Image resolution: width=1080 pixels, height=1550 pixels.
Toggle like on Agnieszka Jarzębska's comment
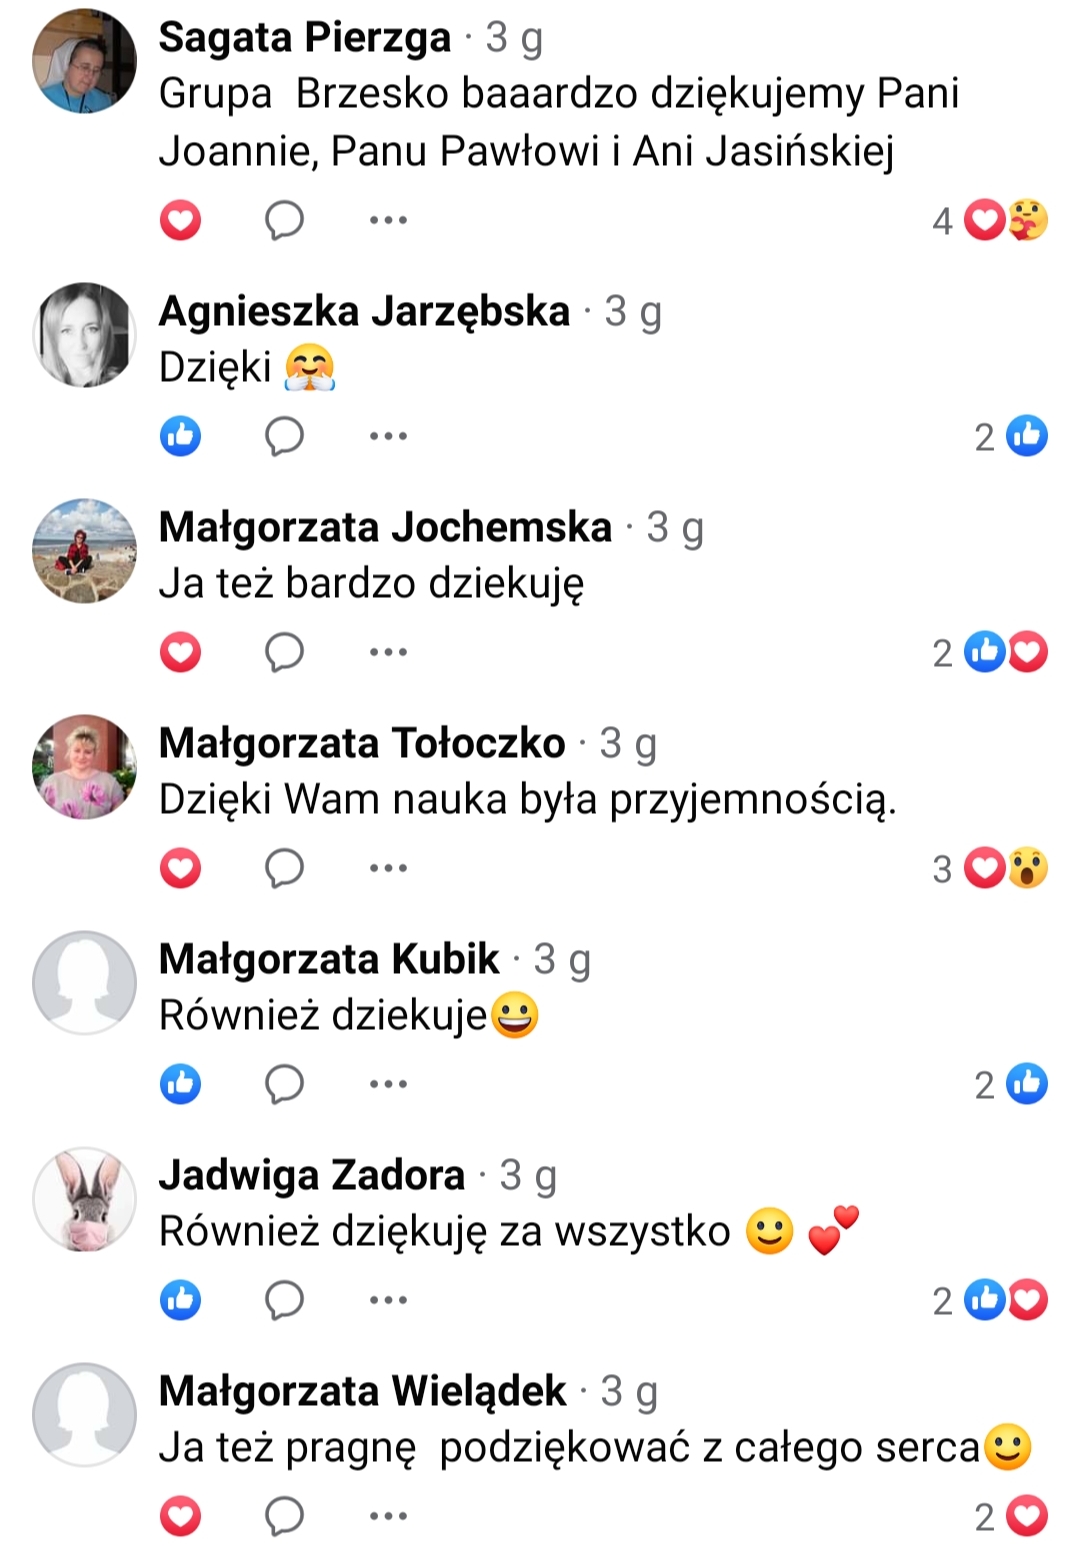point(180,436)
